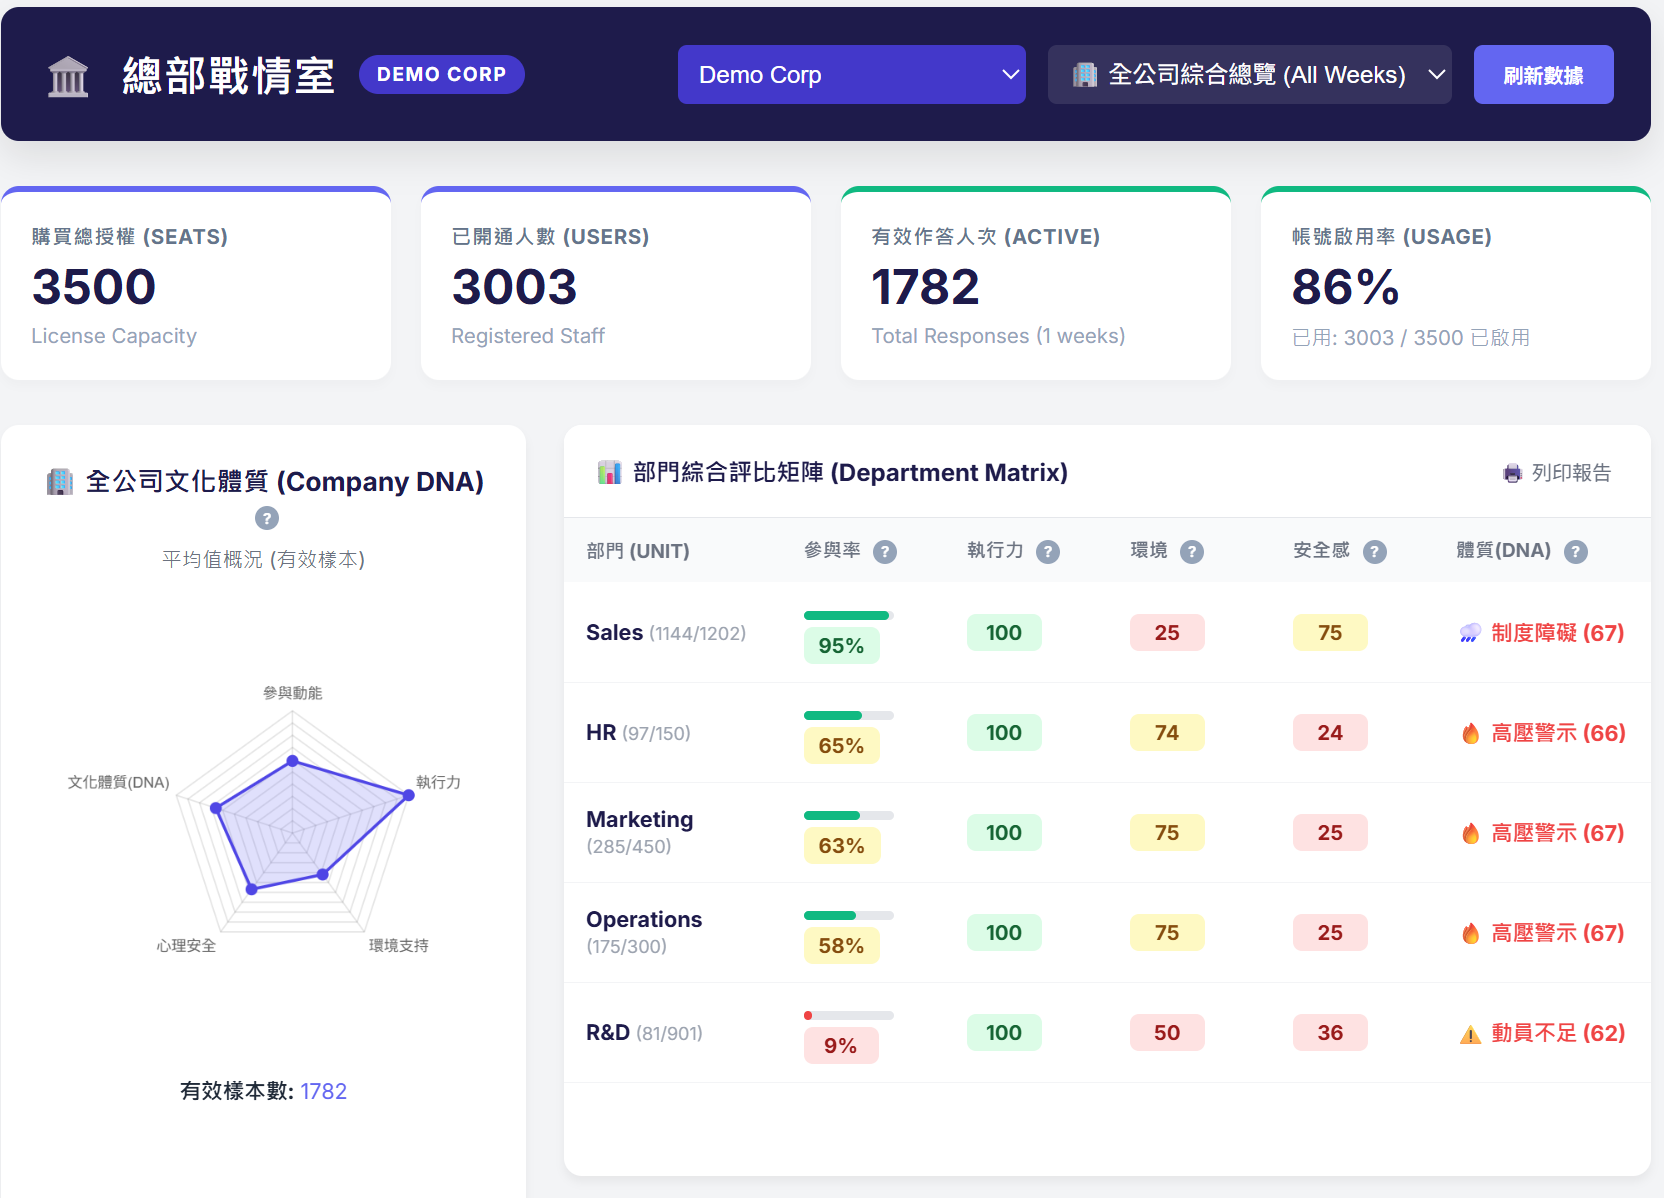Select the Sales department row name

(614, 633)
